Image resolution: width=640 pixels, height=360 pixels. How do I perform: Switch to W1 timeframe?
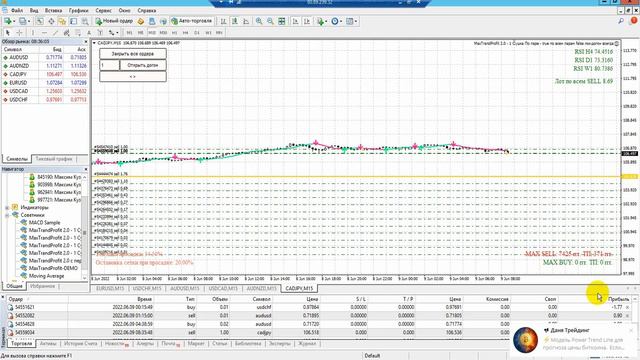coord(208,33)
